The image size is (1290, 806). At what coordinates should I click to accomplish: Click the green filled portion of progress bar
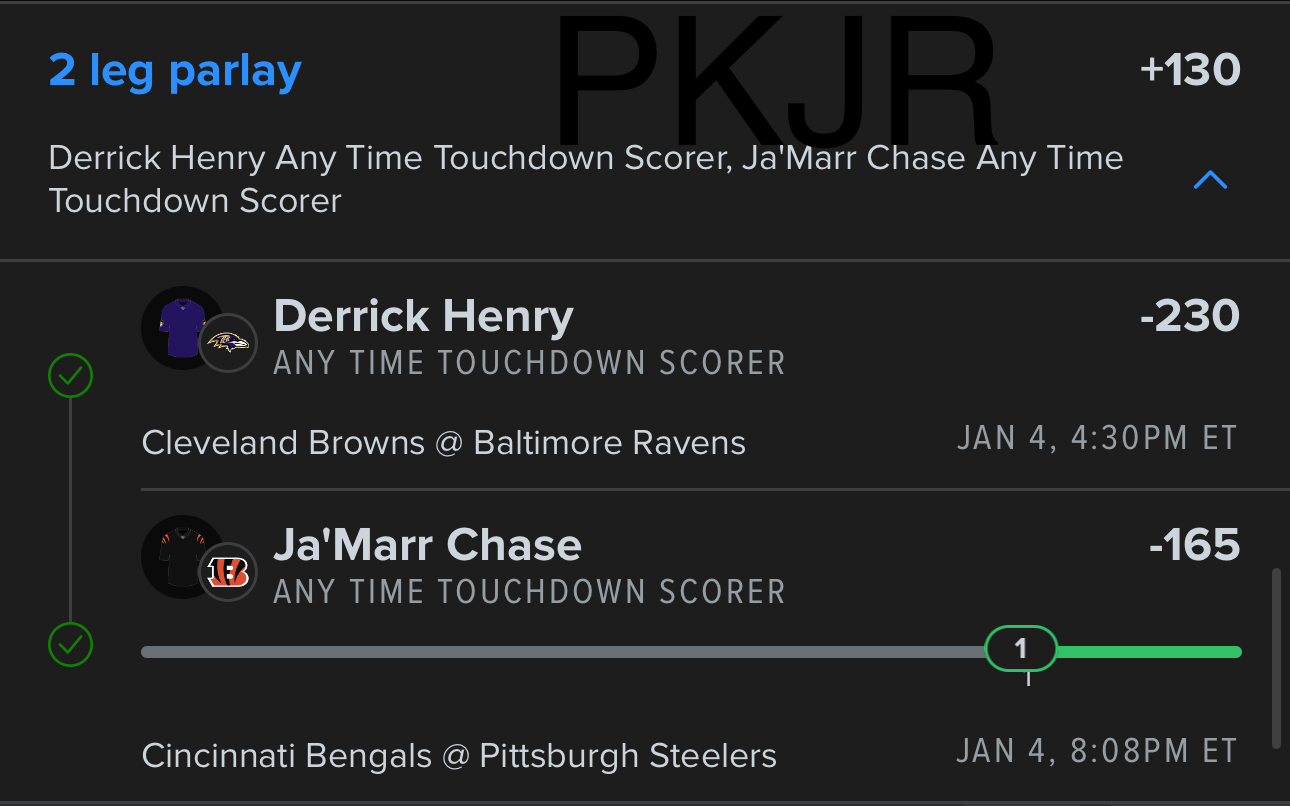[1148, 652]
